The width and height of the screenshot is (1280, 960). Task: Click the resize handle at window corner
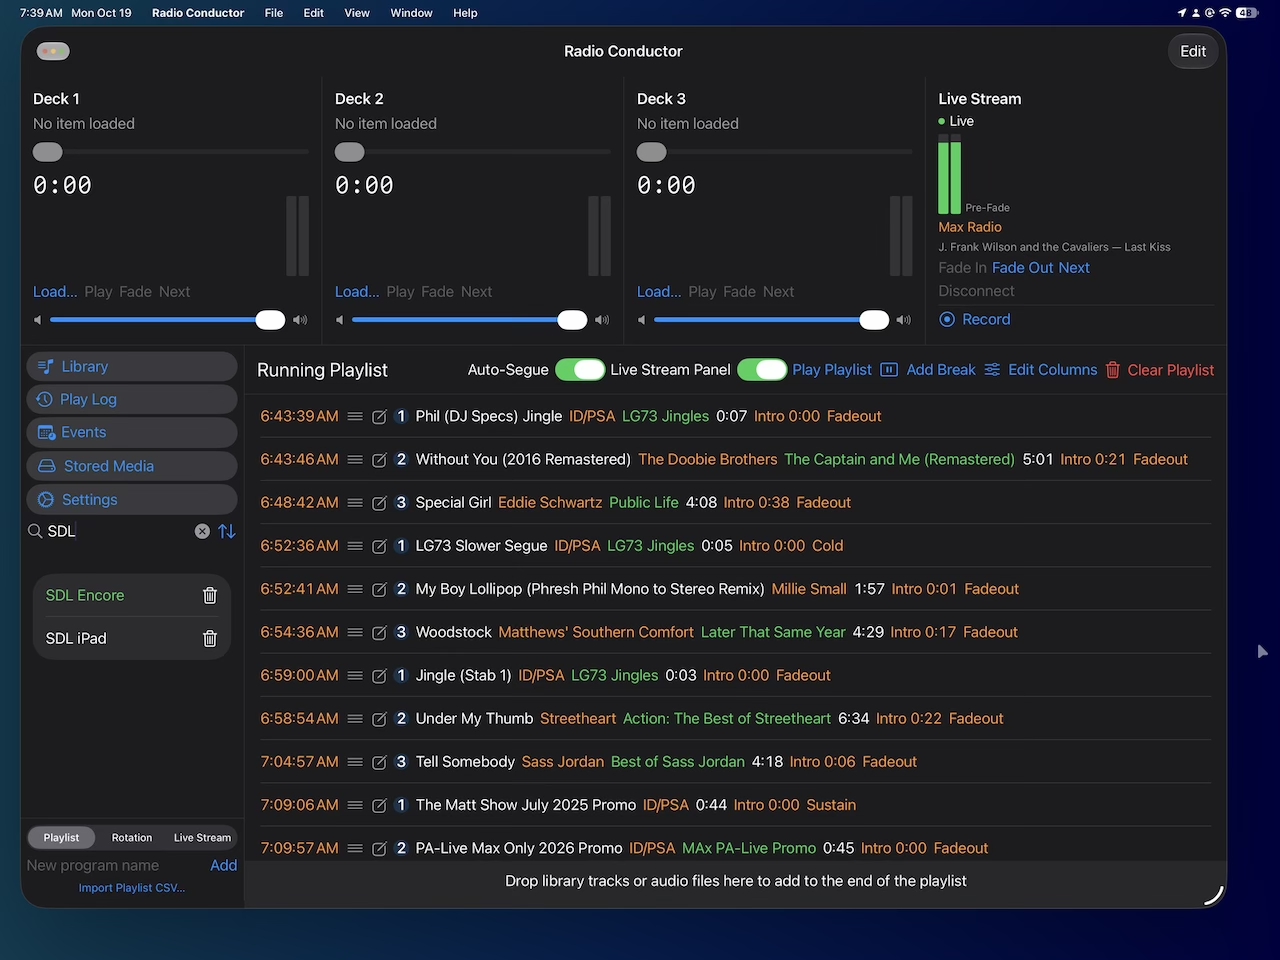[x=1213, y=895]
